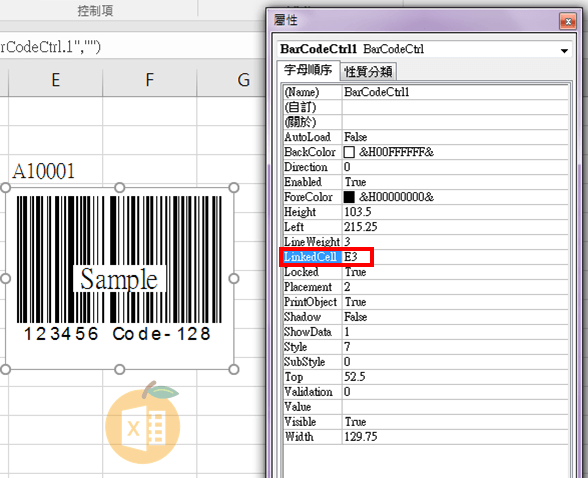Select column E header
Image resolution: width=588 pixels, height=478 pixels.
[56, 80]
